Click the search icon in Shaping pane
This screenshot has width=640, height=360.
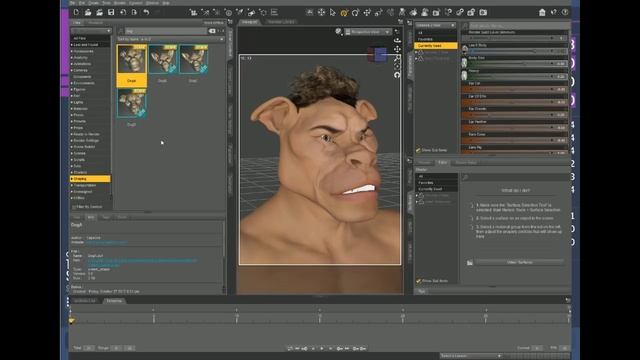[465, 26]
